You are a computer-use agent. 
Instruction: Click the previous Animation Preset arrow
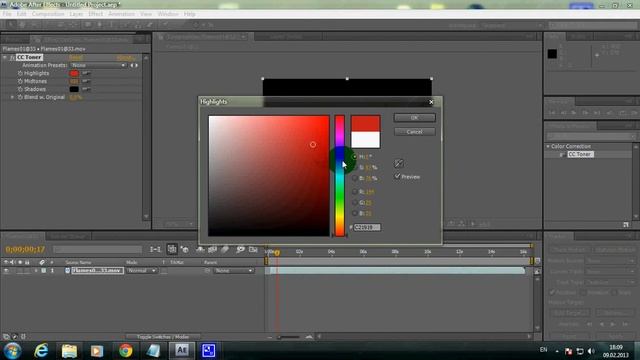pyautogui.click(x=131, y=65)
